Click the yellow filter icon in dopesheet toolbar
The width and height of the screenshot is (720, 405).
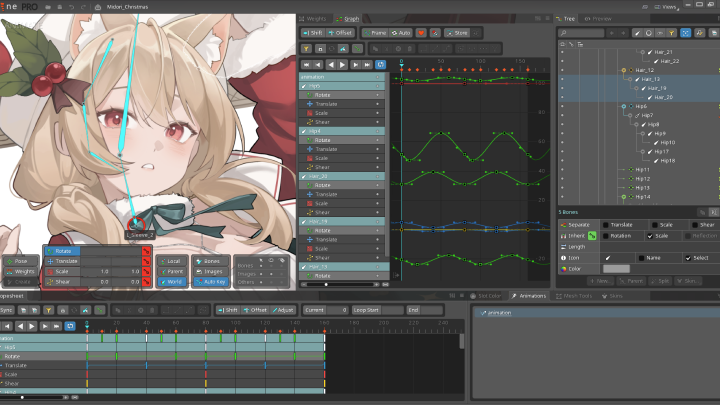coord(48,310)
